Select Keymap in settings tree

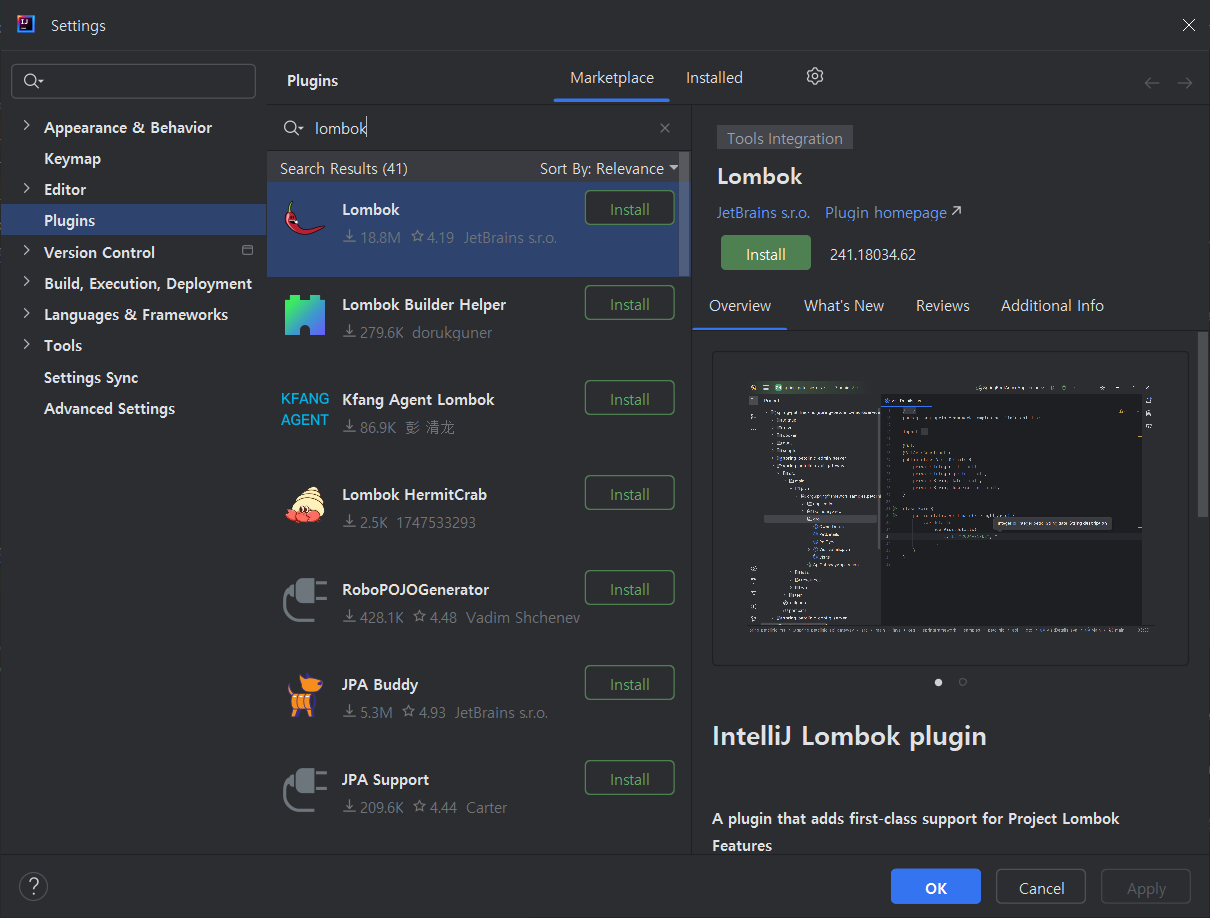pos(72,158)
